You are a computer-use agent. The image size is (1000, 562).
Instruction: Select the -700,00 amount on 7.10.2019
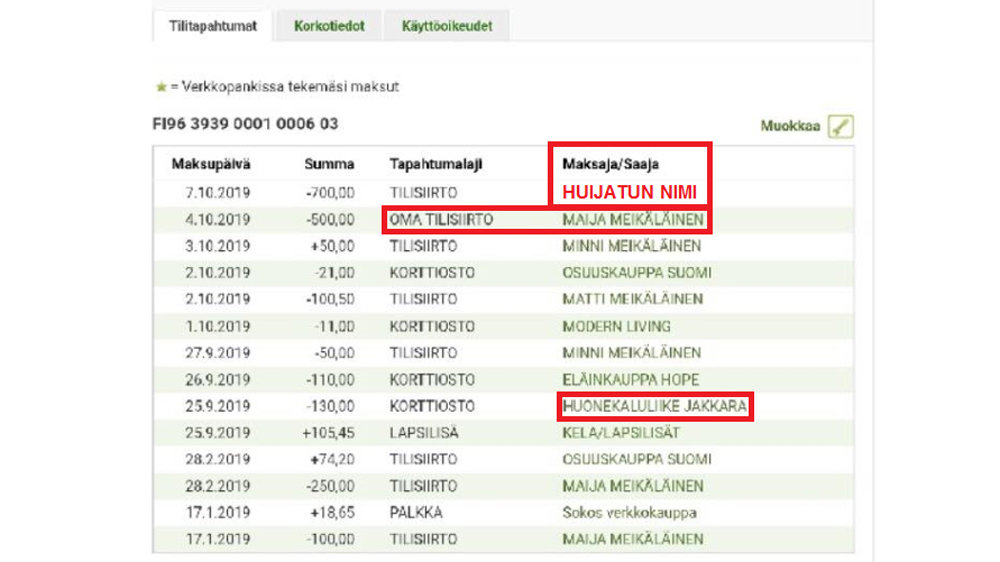[330, 193]
